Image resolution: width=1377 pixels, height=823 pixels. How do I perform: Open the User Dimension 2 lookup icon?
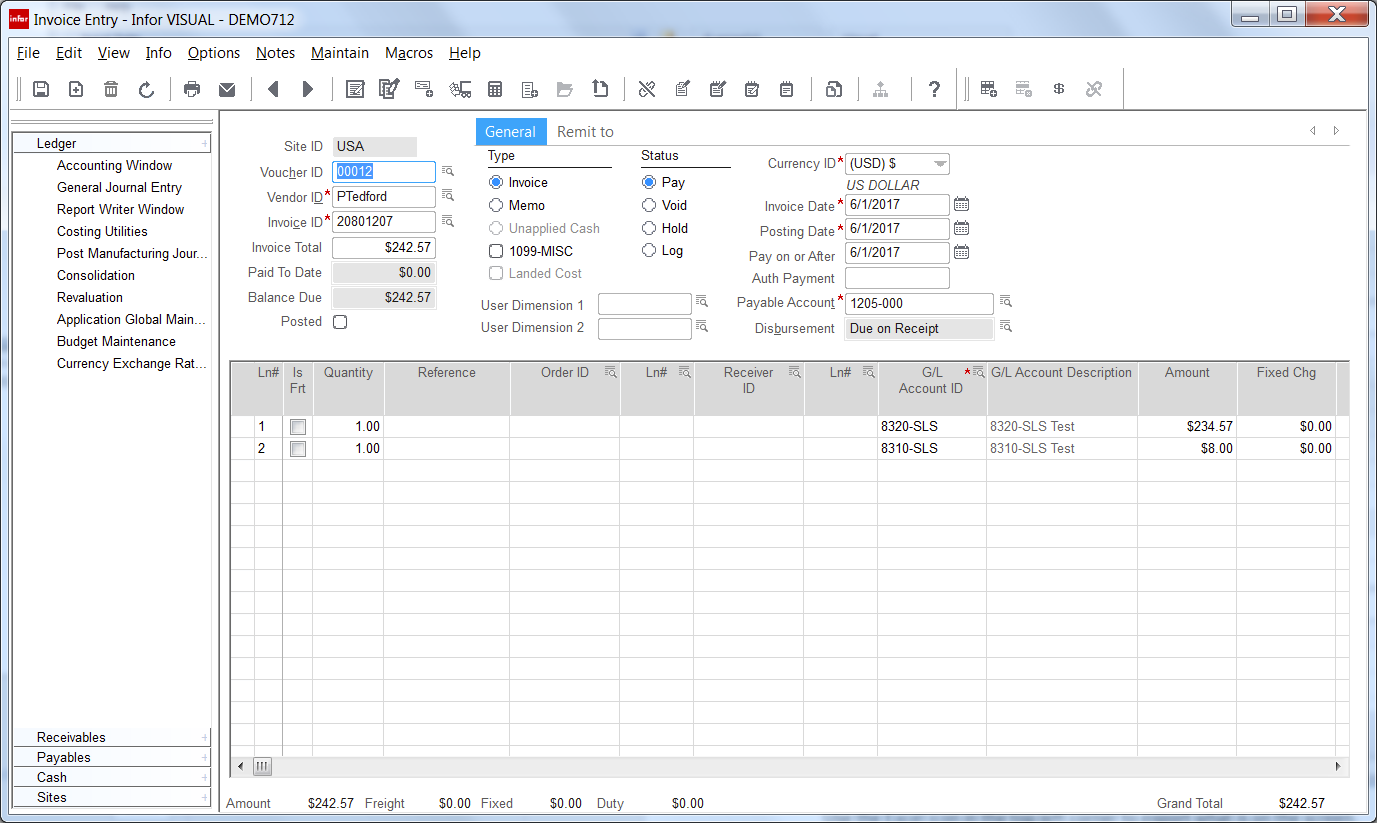[702, 326]
